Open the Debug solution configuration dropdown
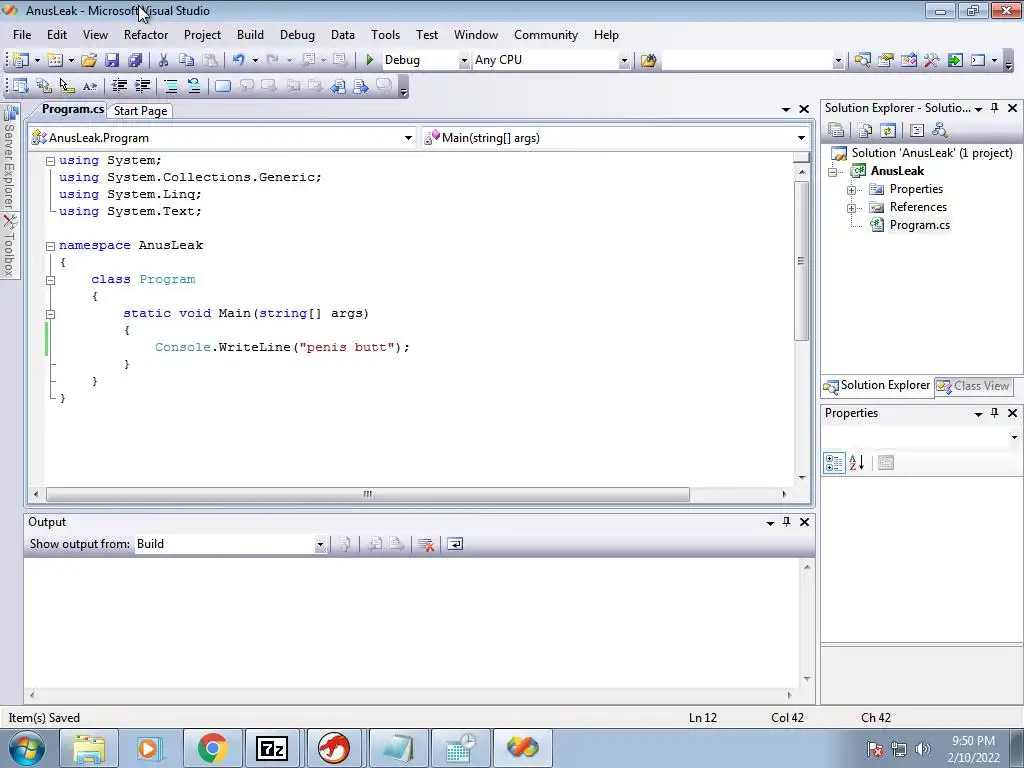This screenshot has height=768, width=1024. [x=464, y=60]
